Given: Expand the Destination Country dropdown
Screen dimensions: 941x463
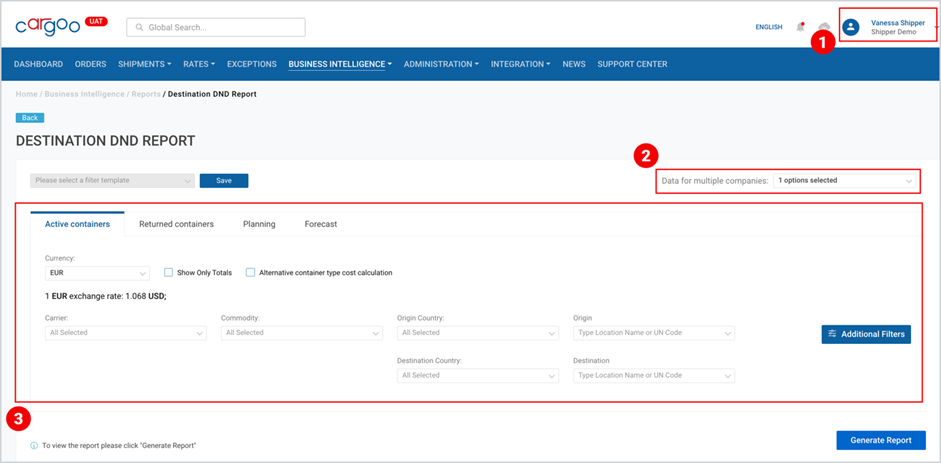Looking at the screenshot, I should click(x=478, y=375).
